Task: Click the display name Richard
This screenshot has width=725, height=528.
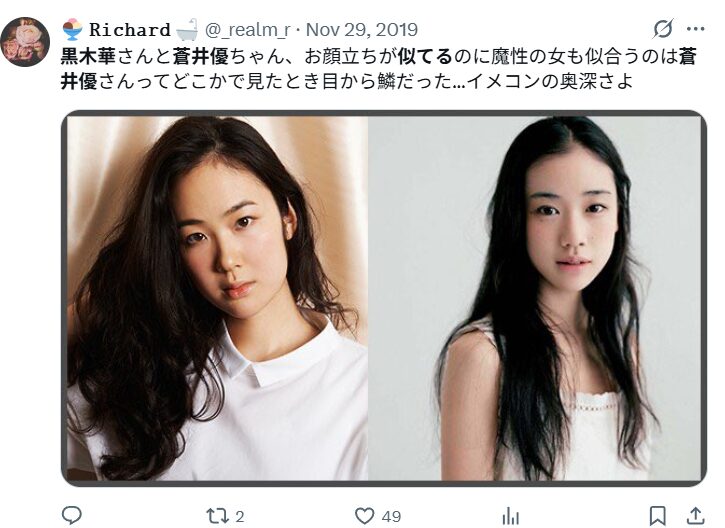Action: pyautogui.click(x=130, y=30)
